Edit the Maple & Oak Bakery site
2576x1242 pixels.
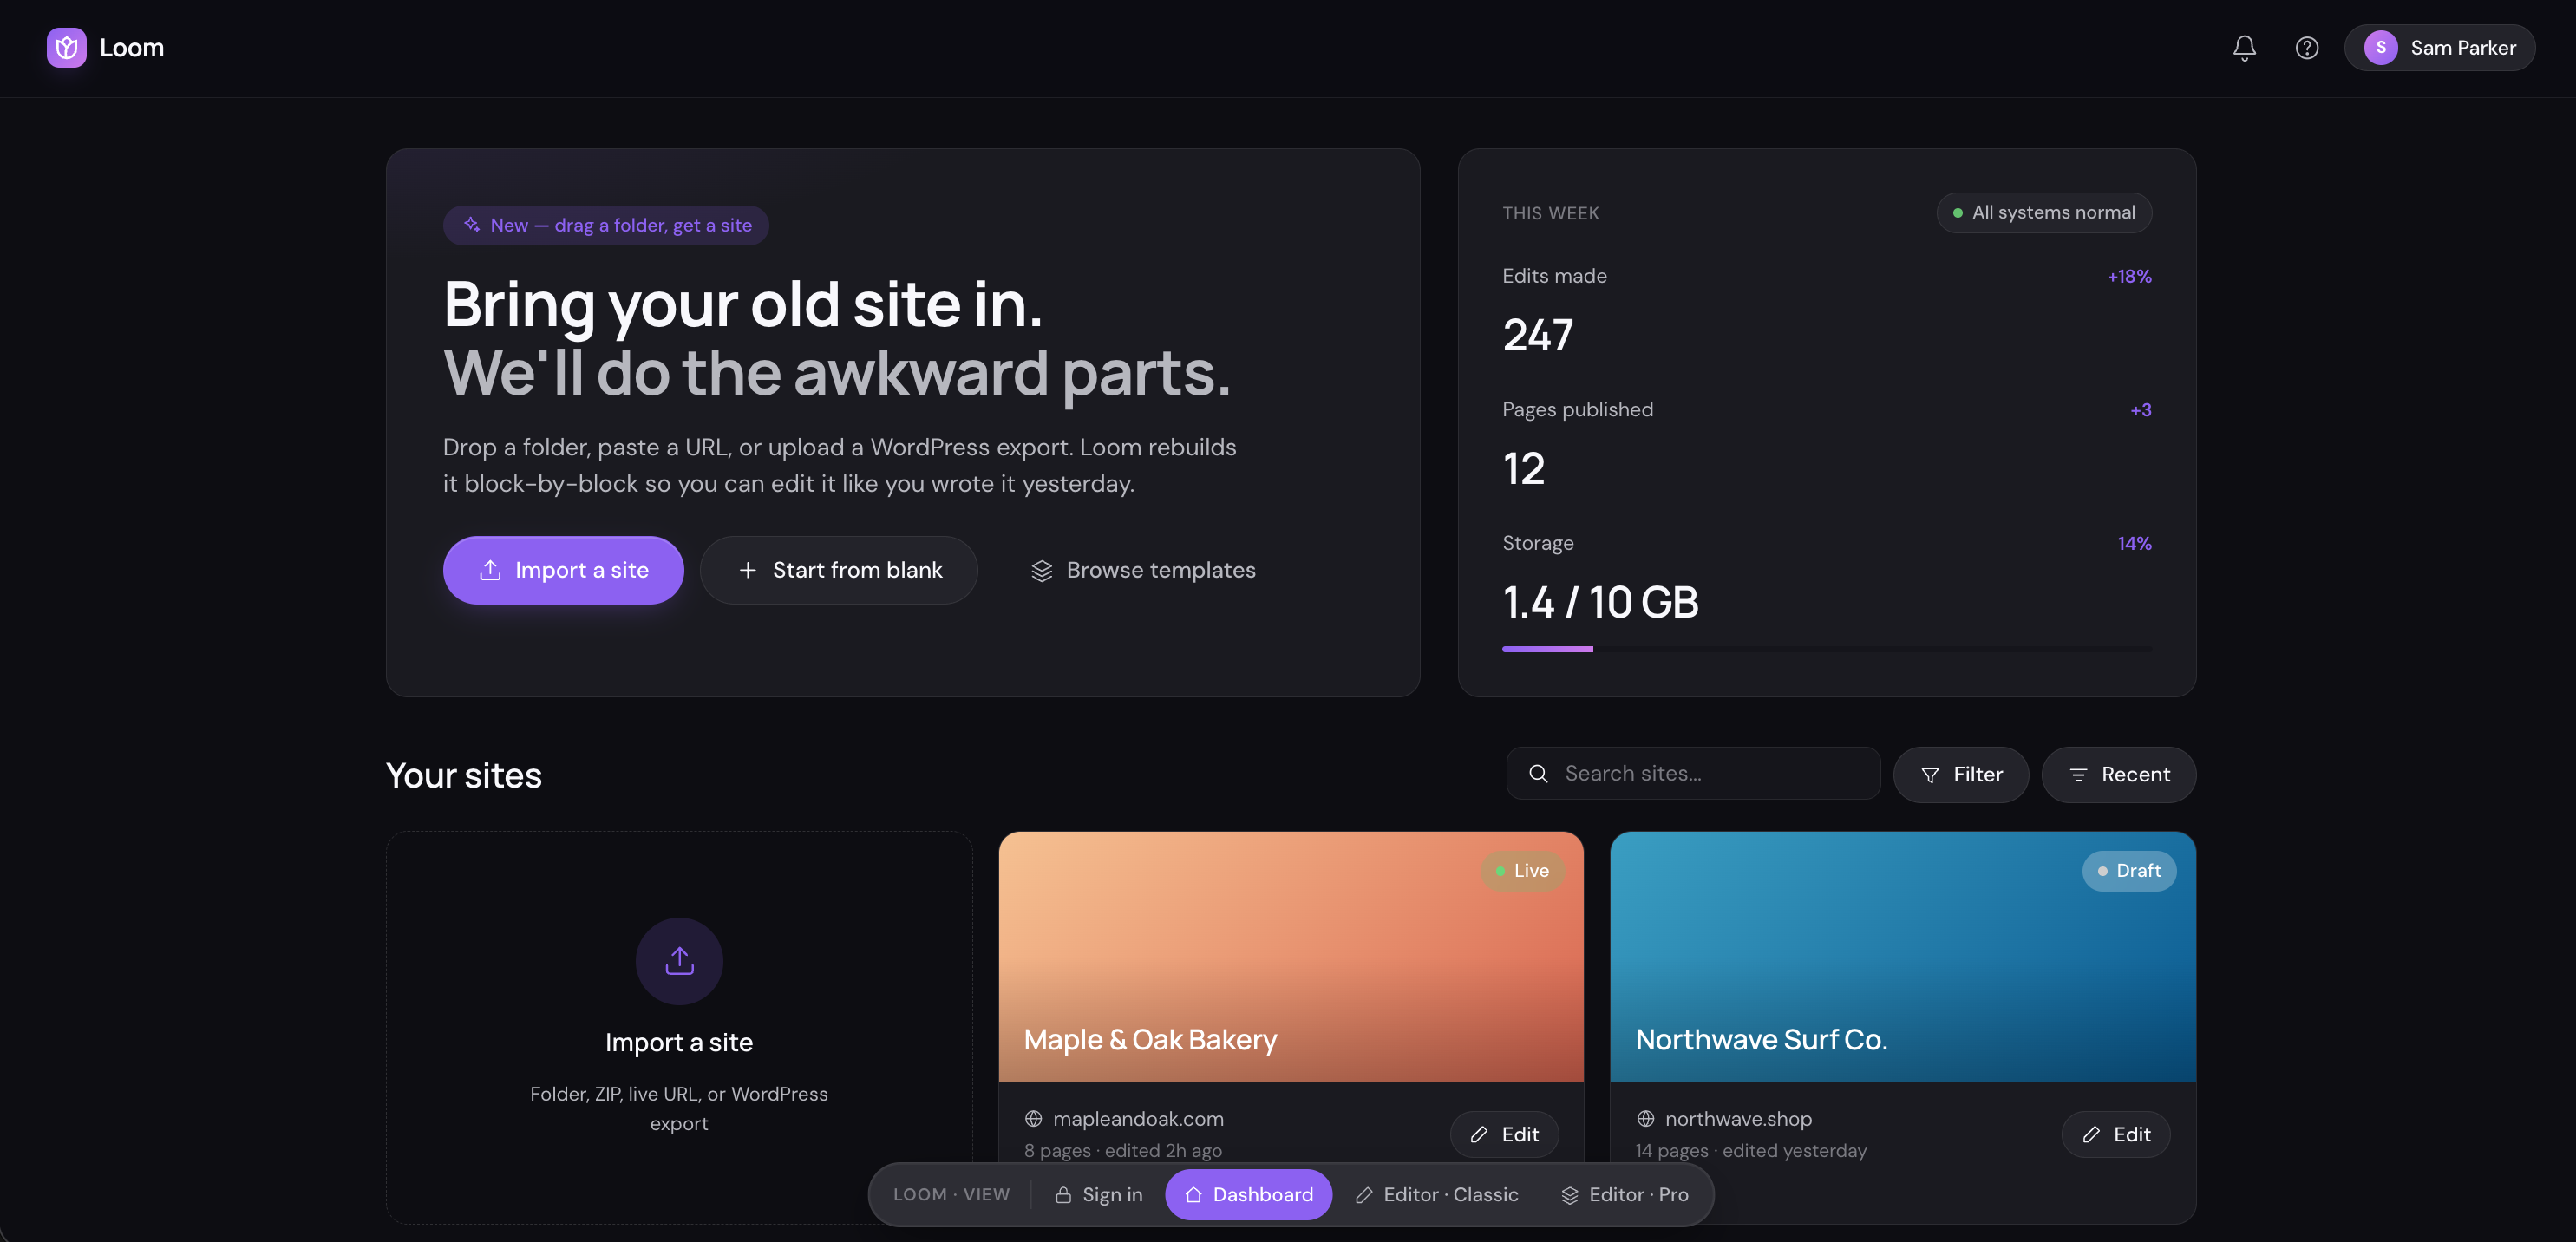(1504, 1134)
